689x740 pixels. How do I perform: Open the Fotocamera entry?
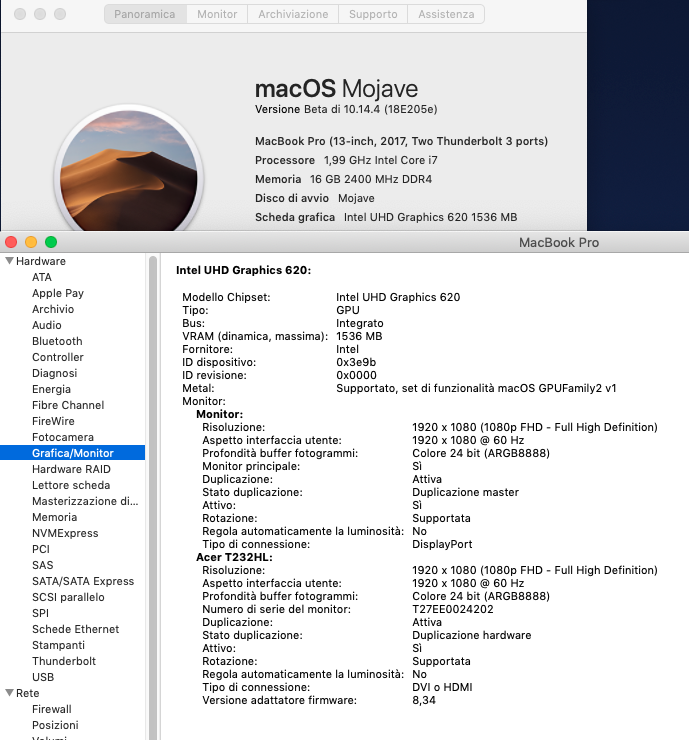click(63, 437)
